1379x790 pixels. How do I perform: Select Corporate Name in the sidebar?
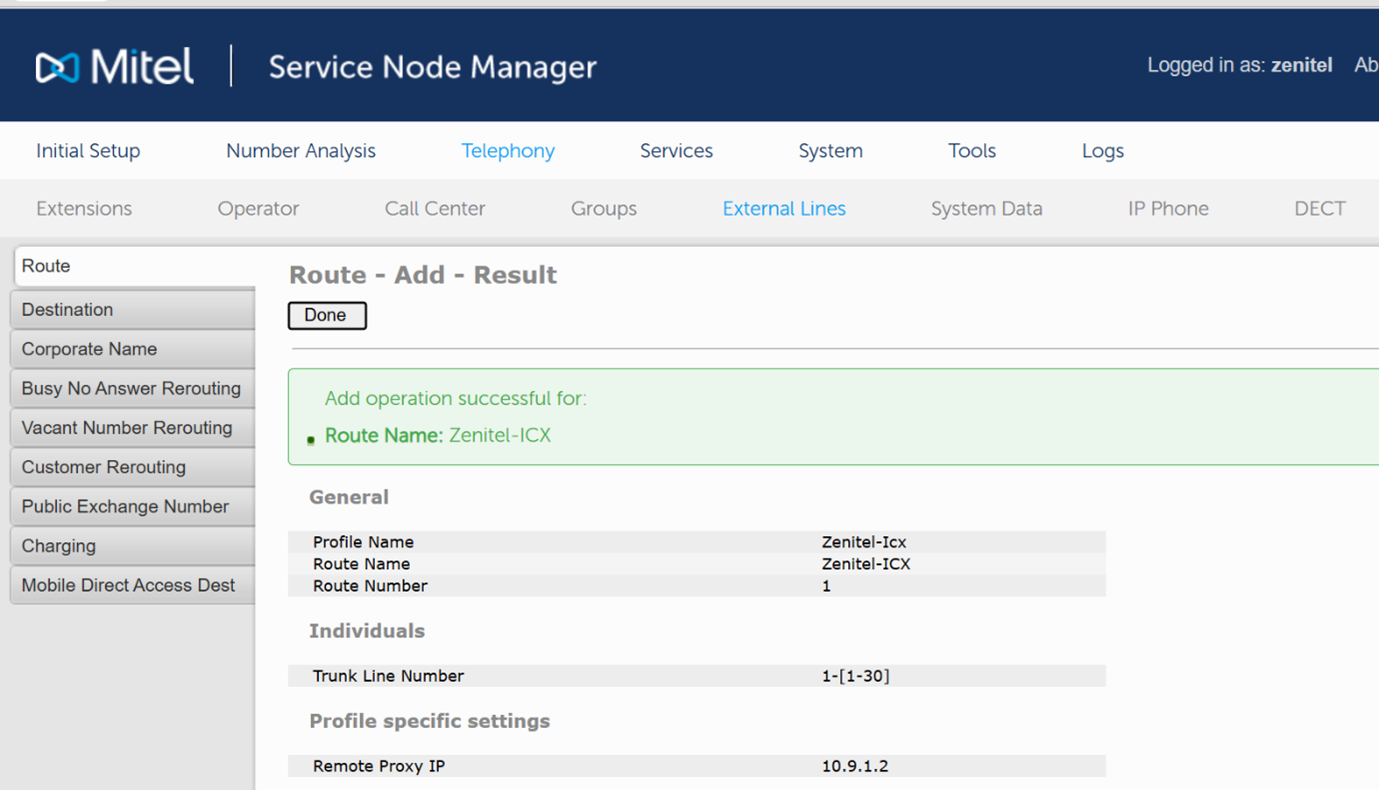pos(133,349)
